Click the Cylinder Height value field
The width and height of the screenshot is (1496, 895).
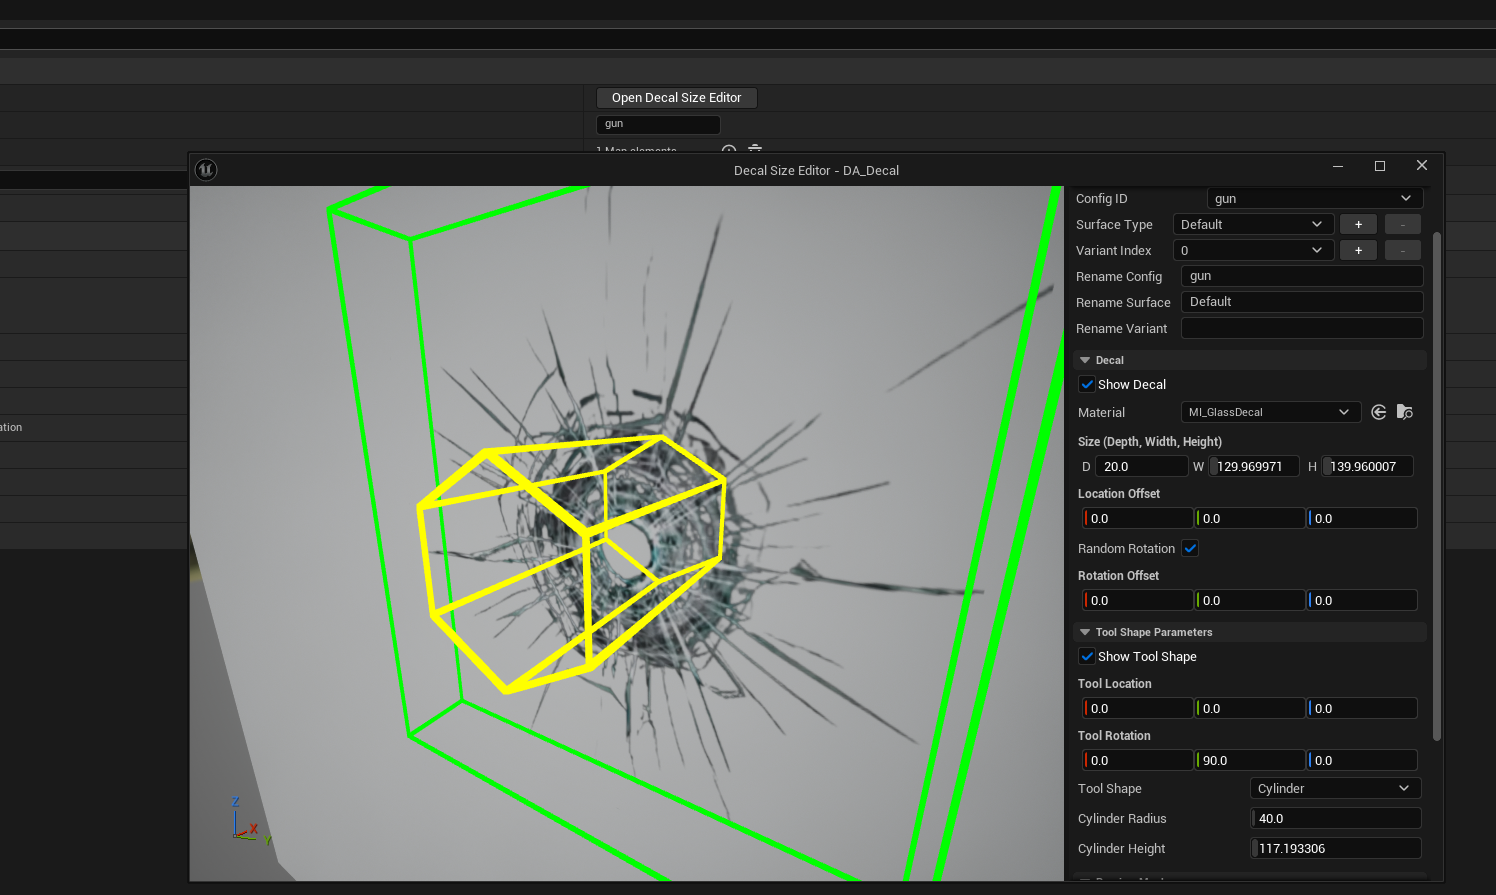(1335, 849)
